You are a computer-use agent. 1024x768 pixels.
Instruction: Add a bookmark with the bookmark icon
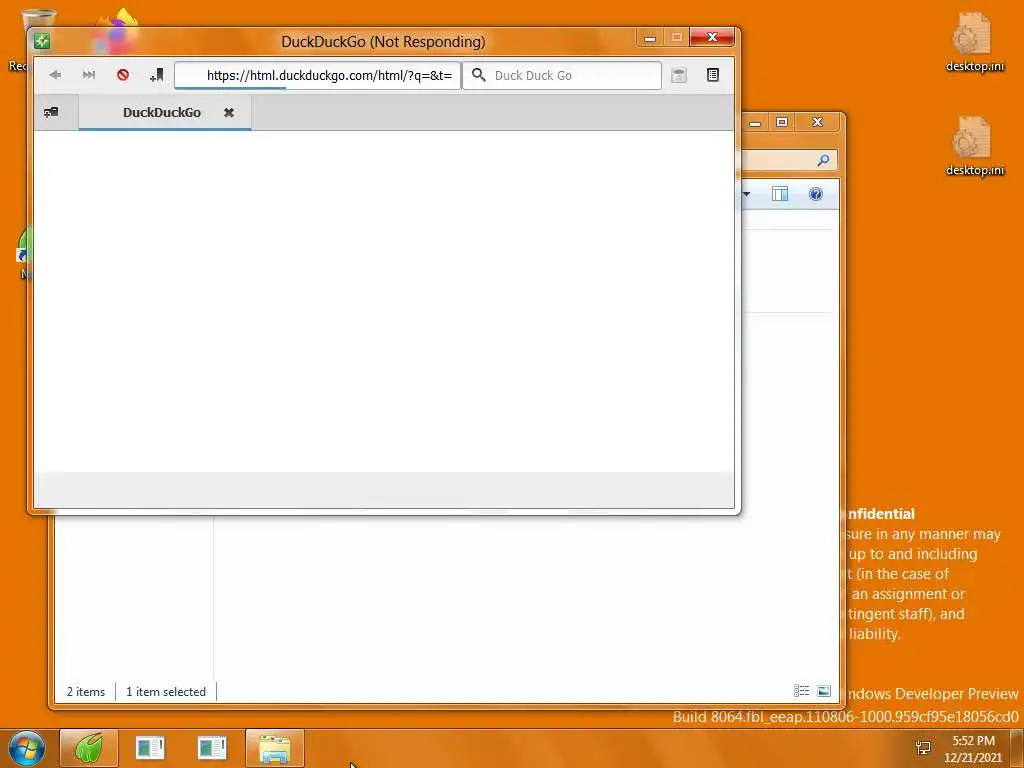pyautogui.click(x=157, y=75)
